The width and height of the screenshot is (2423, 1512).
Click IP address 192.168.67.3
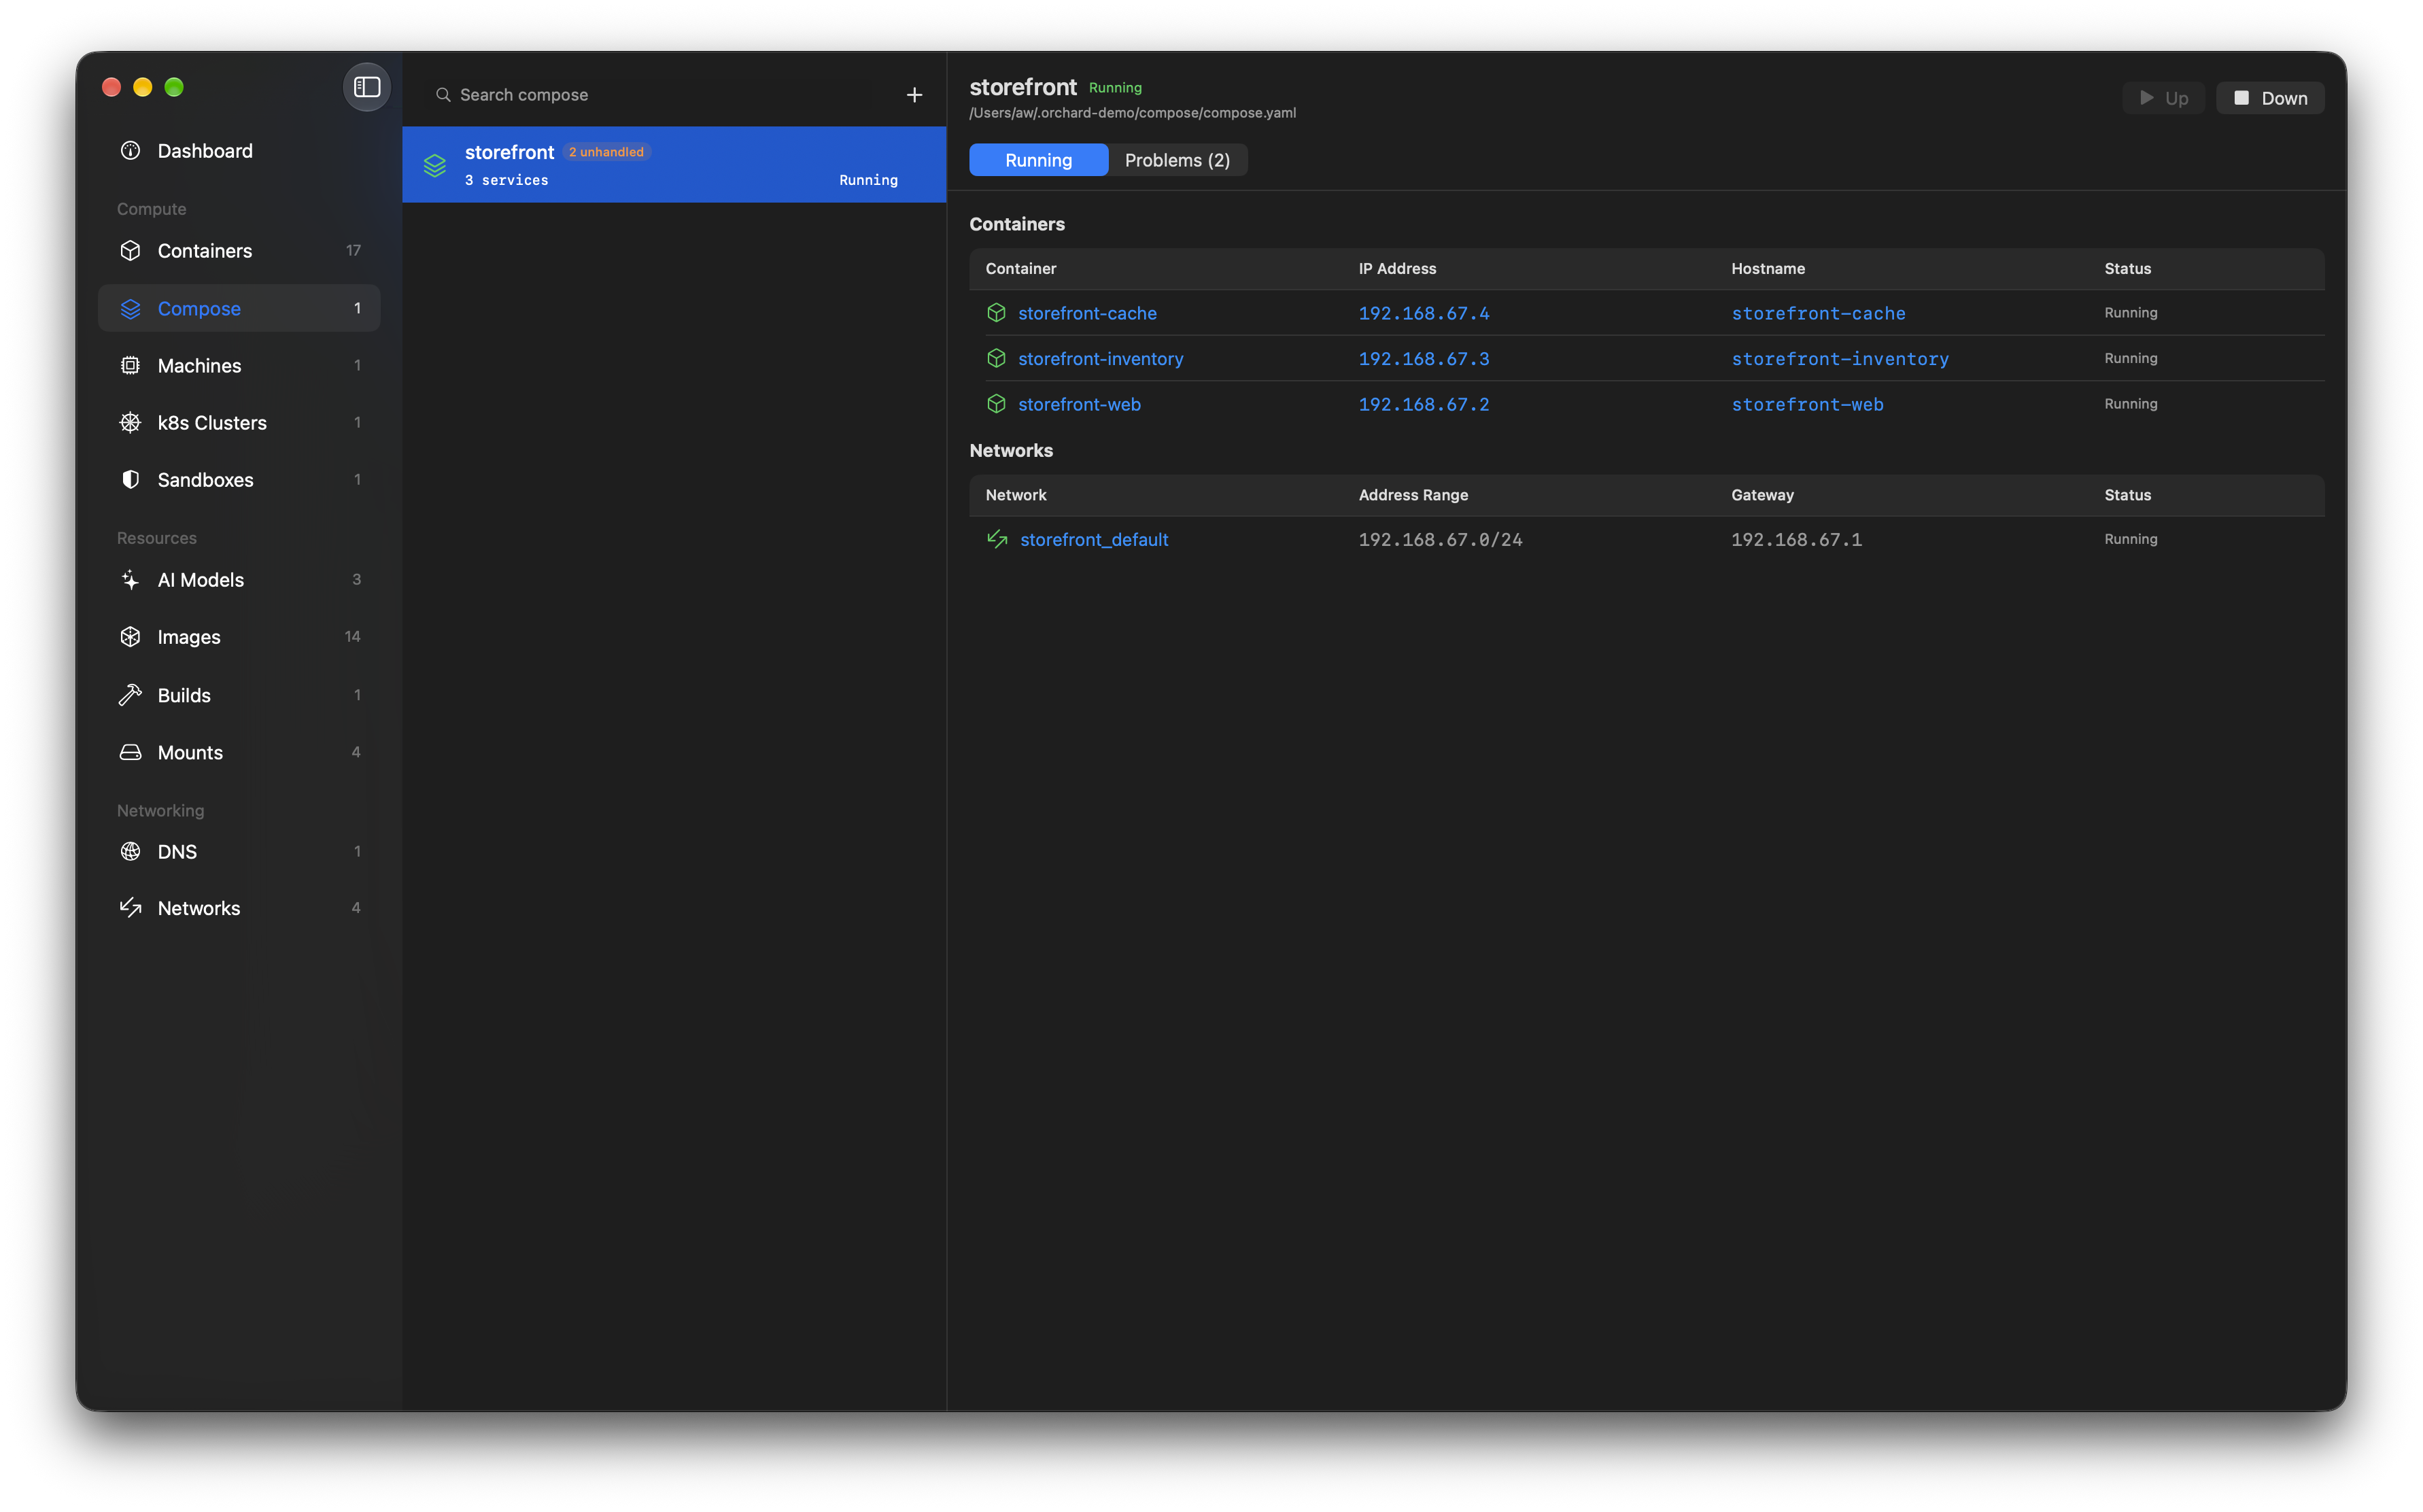pos(1423,359)
